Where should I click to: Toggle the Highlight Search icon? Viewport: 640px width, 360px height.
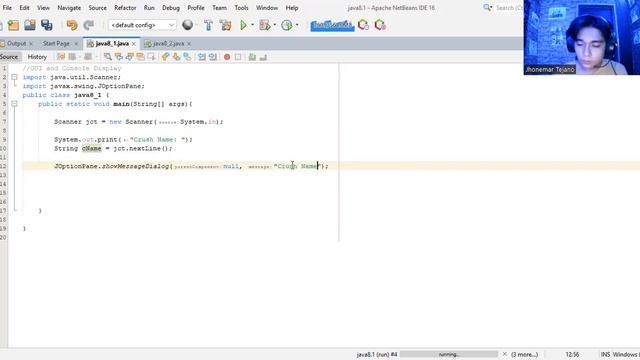(140, 57)
